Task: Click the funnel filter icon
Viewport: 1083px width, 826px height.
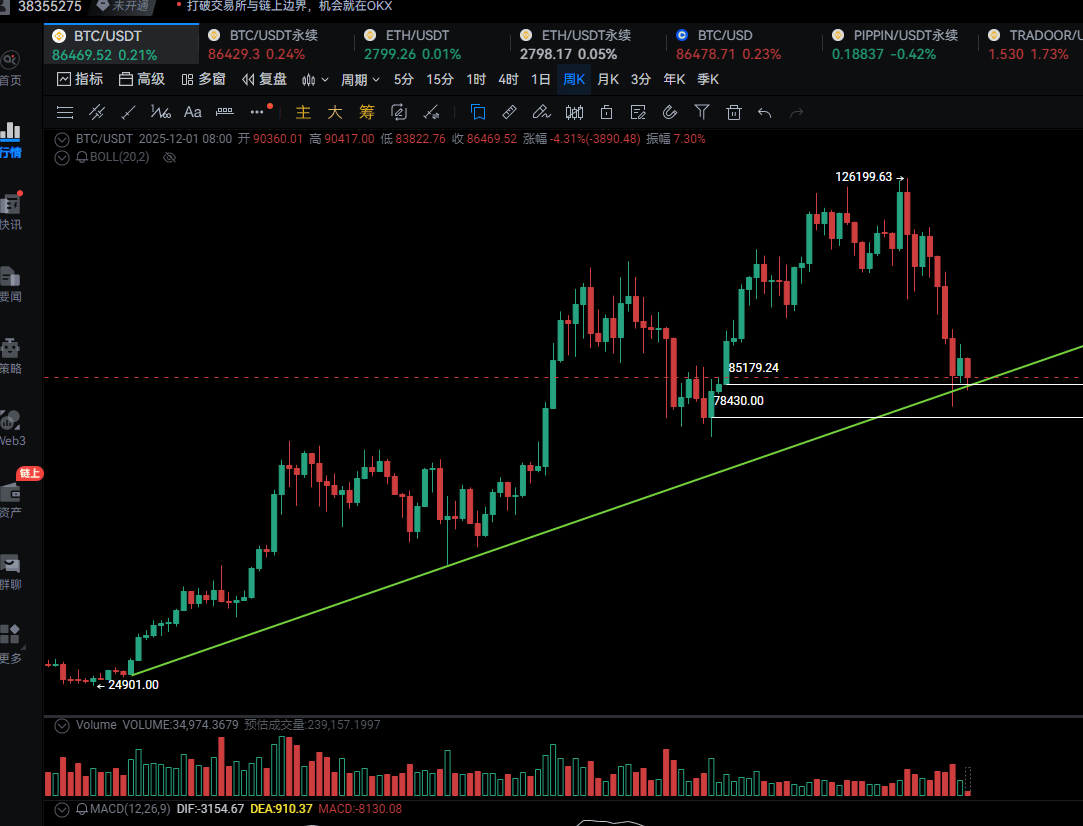Action: (702, 112)
